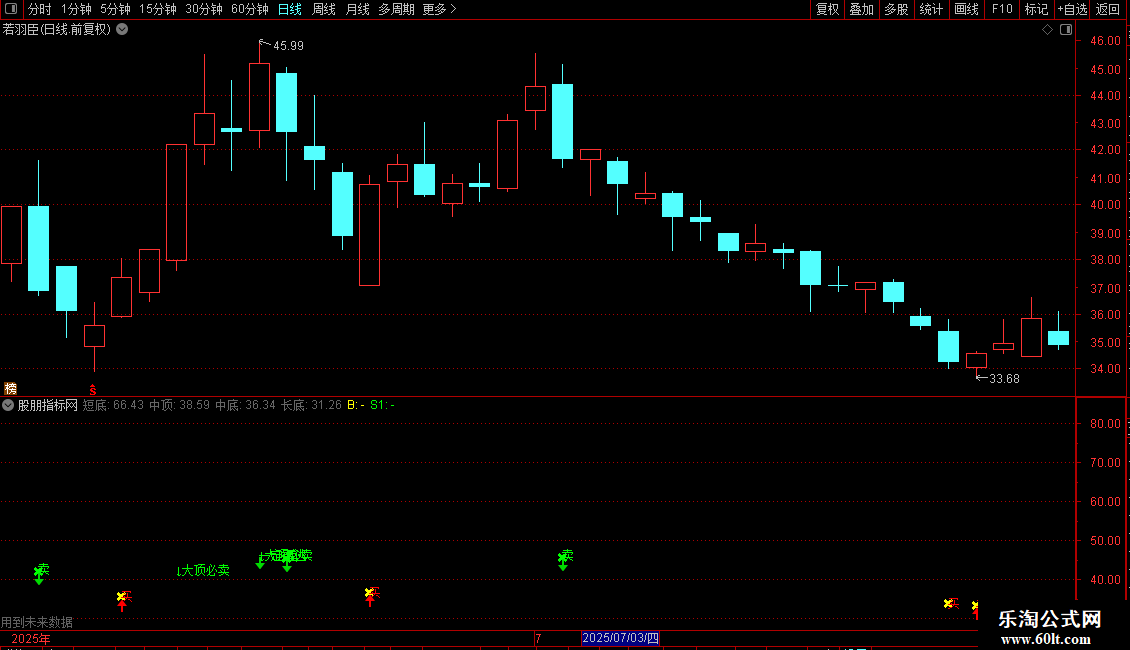Click the 中底: 36.34 indicator value
Viewport: 1130px width, 650px height.
pos(245,405)
